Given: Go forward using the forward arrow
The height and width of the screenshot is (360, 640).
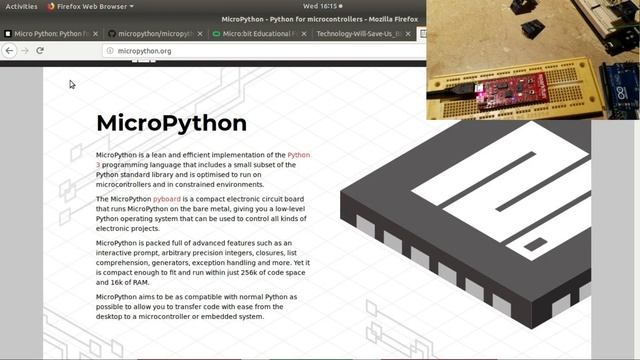Looking at the screenshot, I should click(25, 51).
